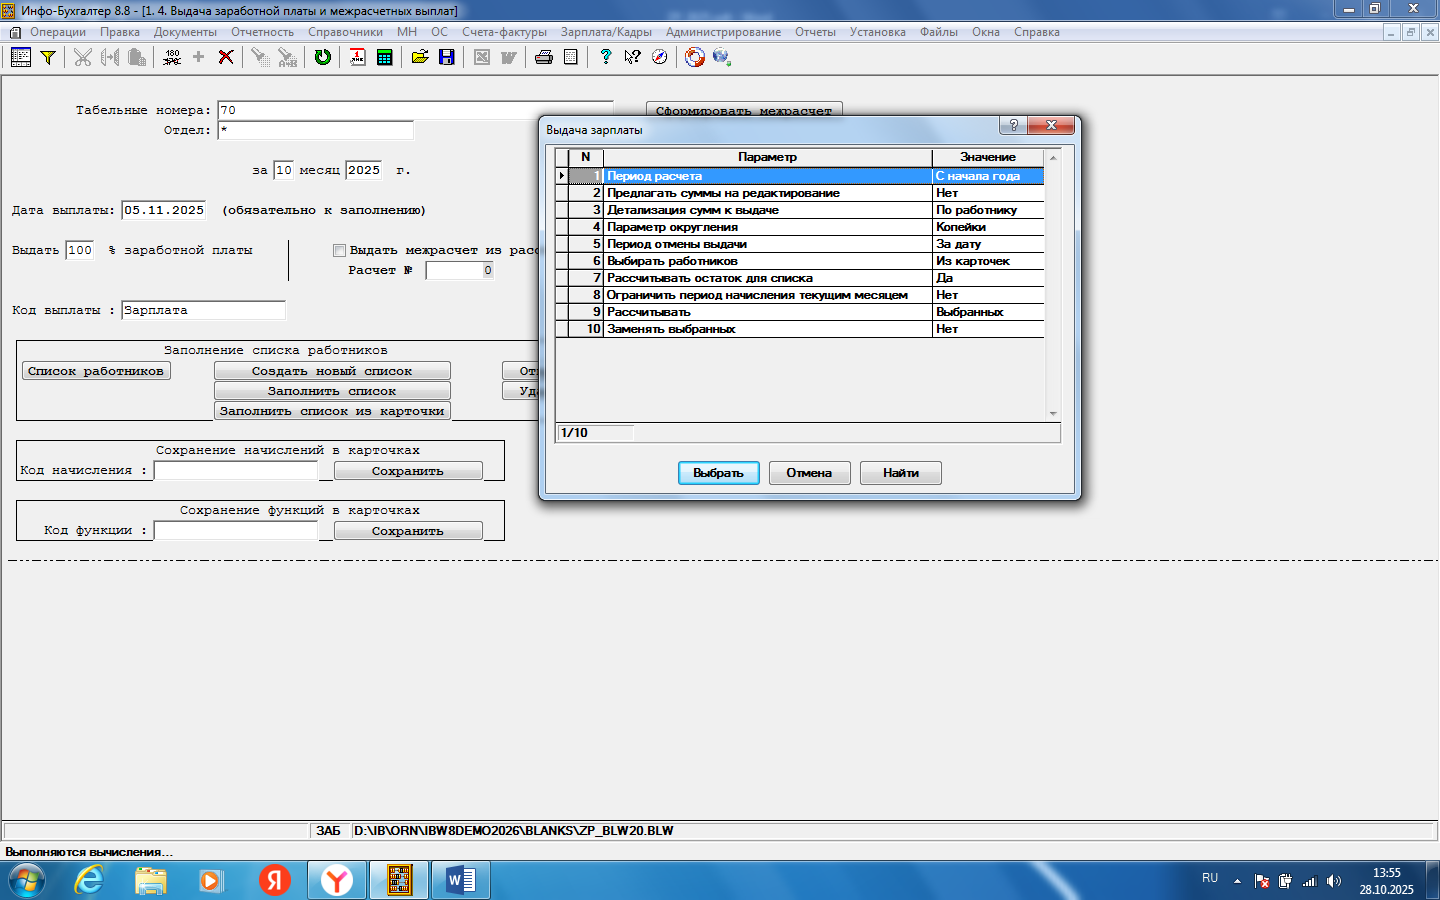Open the 'Зарплата/Кадры' menu
Screen dimensions: 1440x900
[606, 32]
